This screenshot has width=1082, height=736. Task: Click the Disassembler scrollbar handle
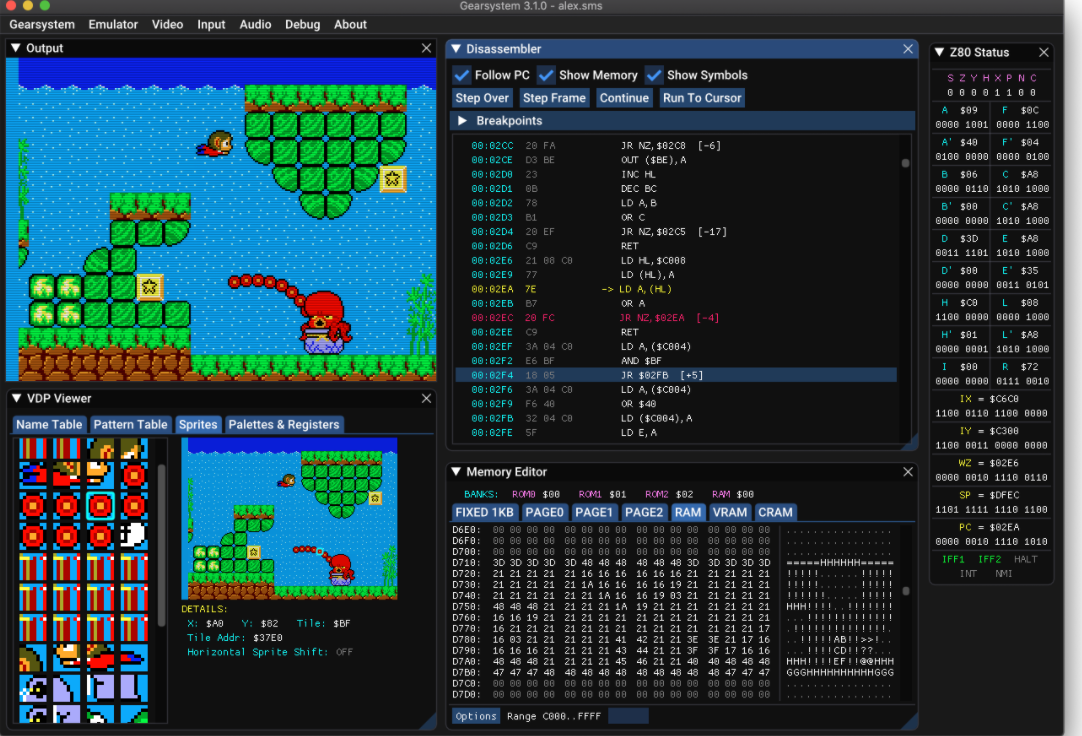click(x=905, y=163)
